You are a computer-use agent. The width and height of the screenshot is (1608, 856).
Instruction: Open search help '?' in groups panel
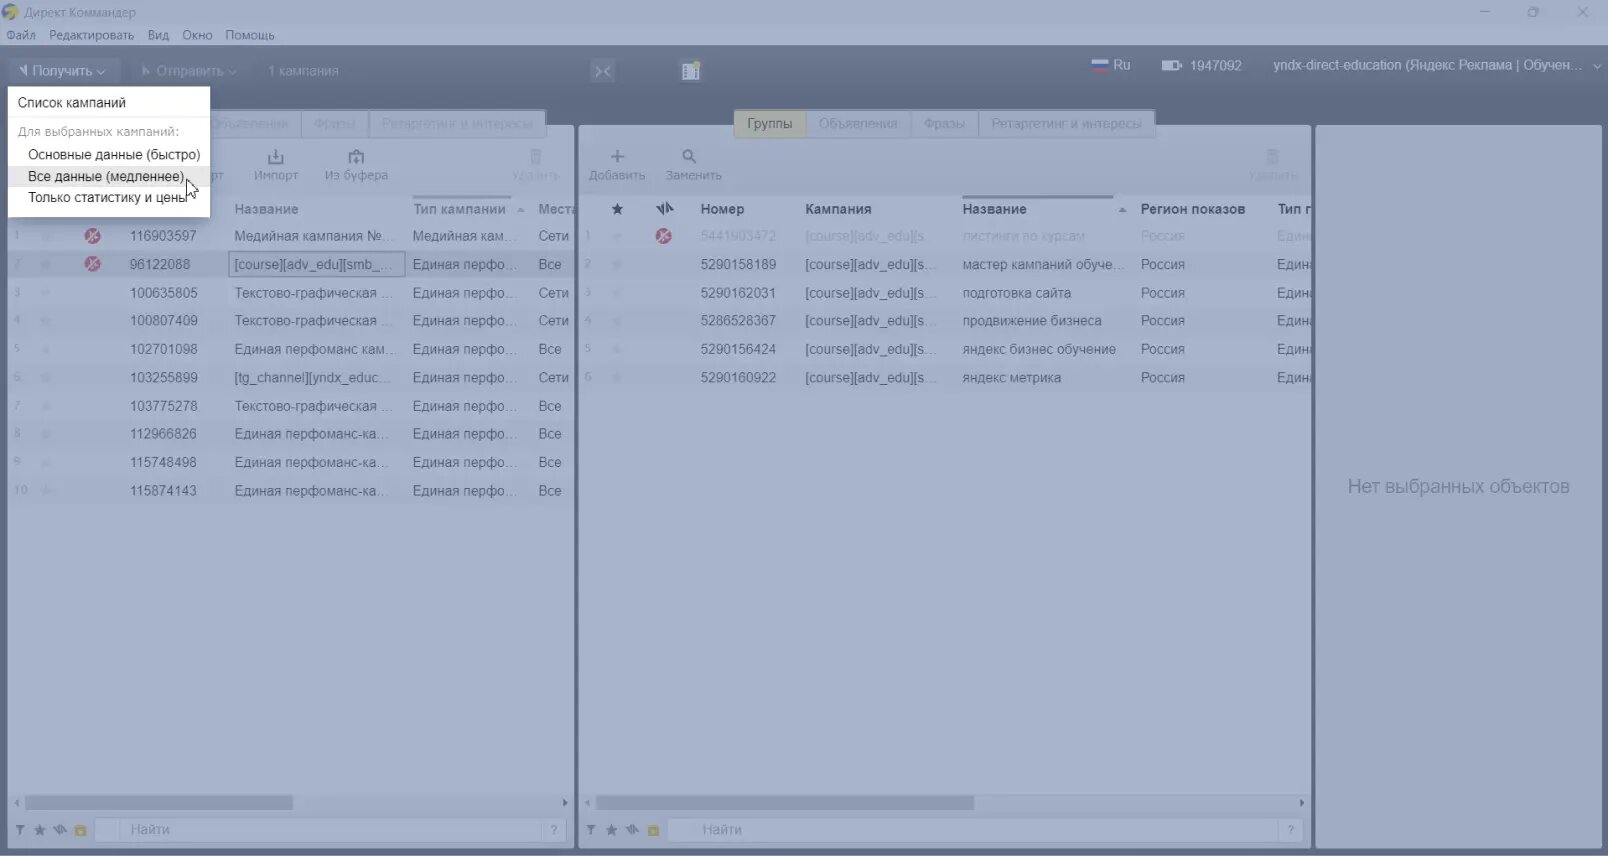pyautogui.click(x=1291, y=830)
